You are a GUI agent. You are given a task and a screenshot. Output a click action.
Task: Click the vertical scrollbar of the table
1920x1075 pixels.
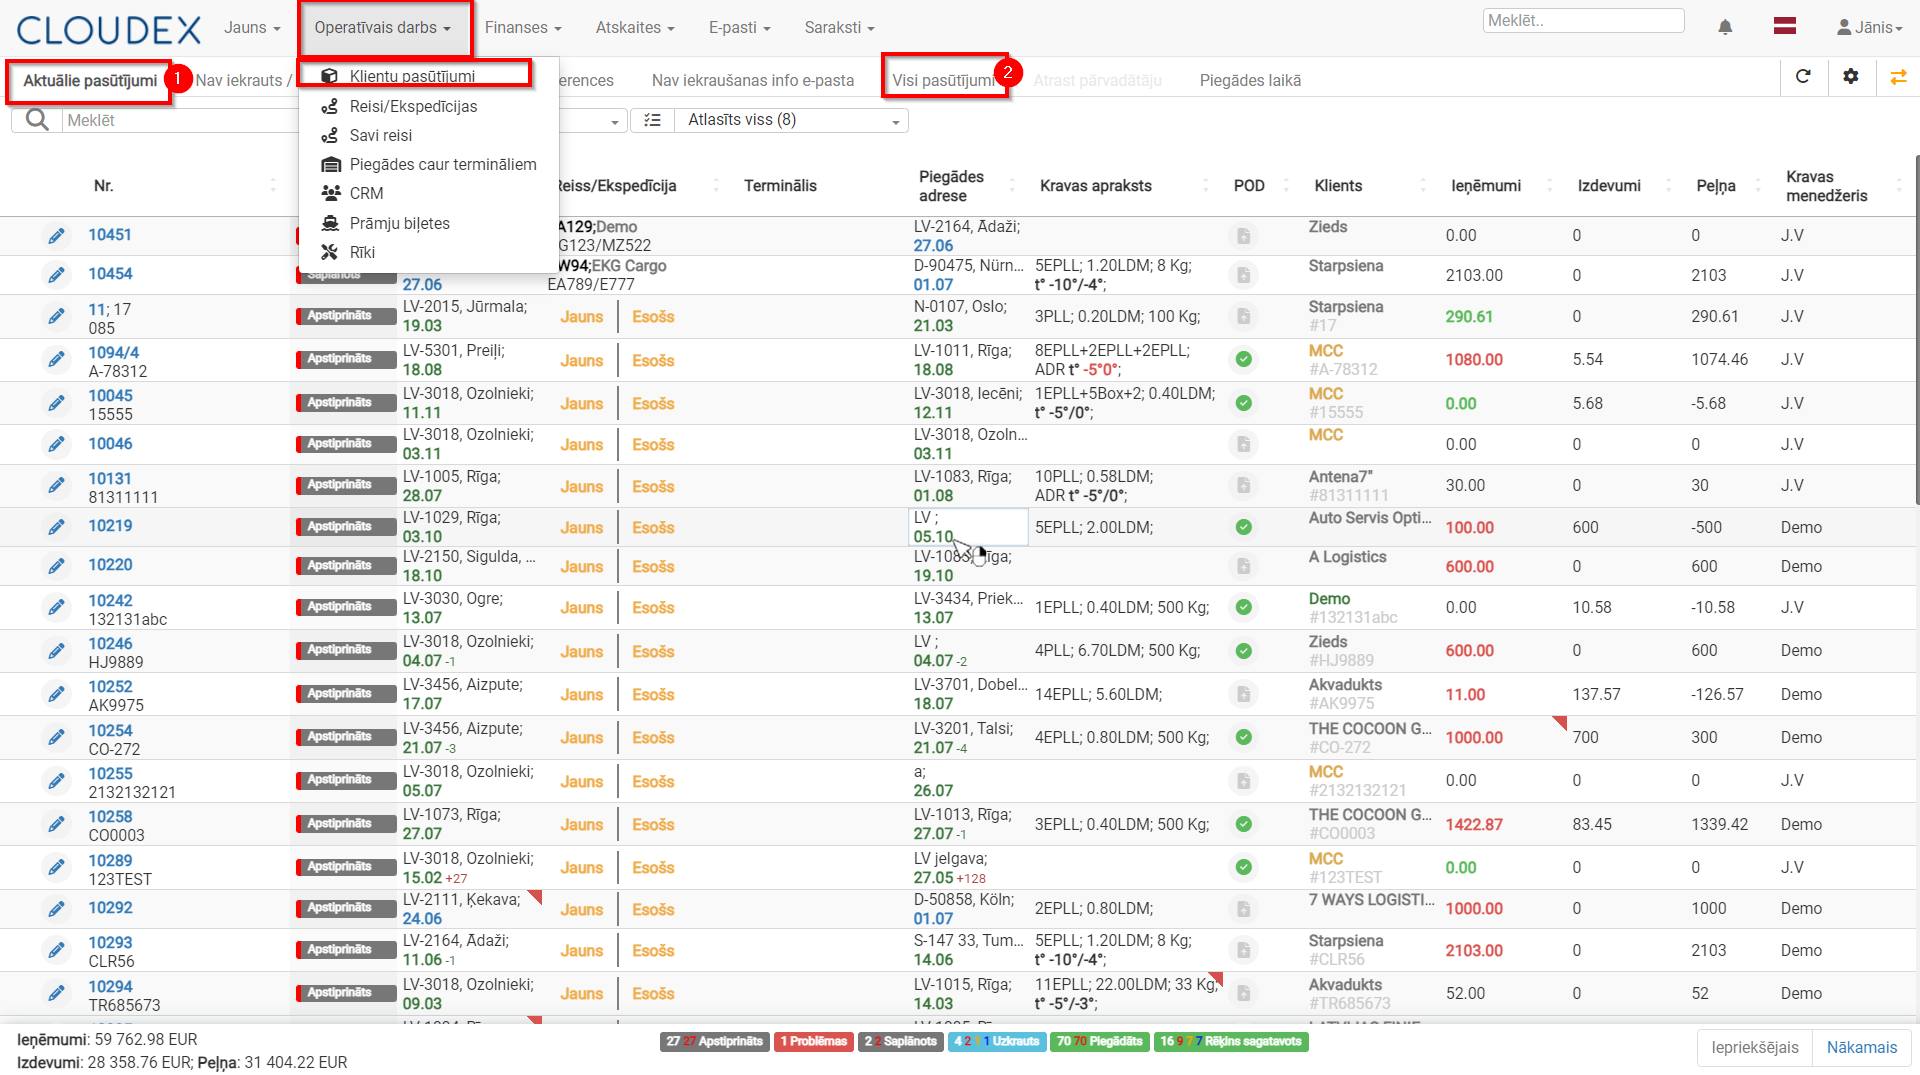point(1916,330)
